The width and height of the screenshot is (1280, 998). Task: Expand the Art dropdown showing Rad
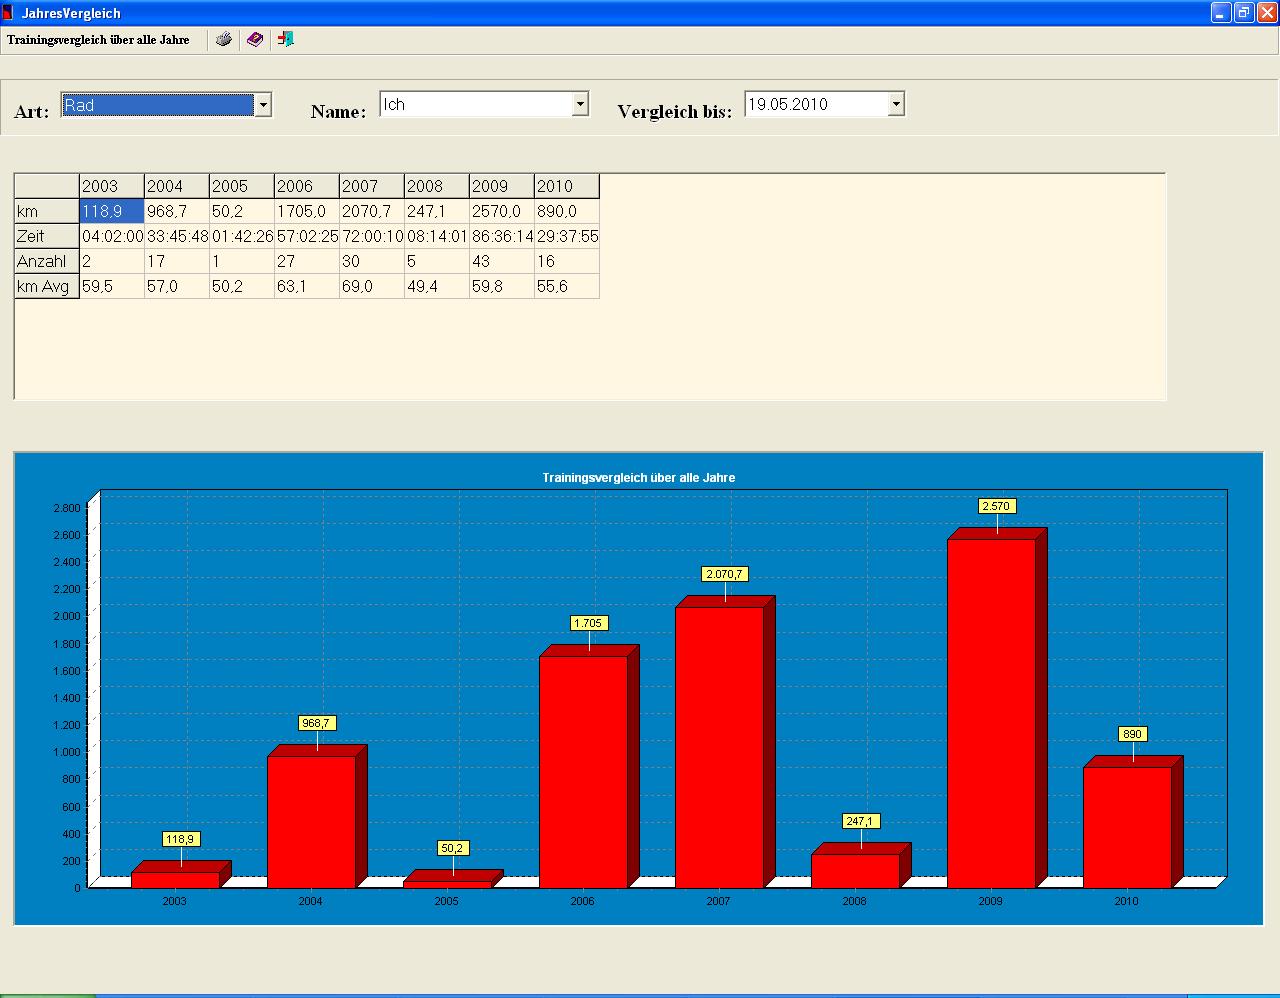pos(262,105)
